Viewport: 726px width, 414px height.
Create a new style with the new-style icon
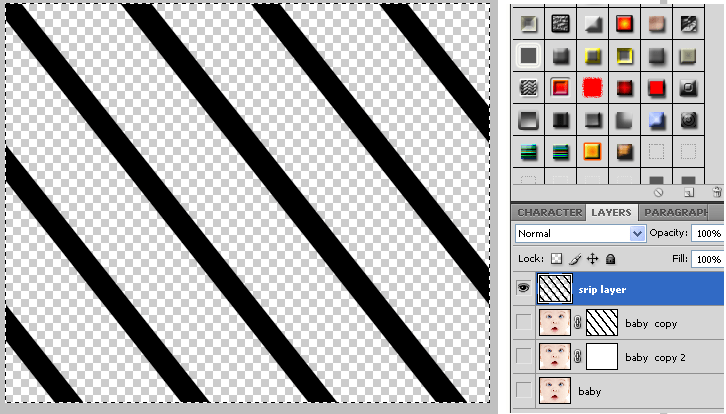pos(689,192)
